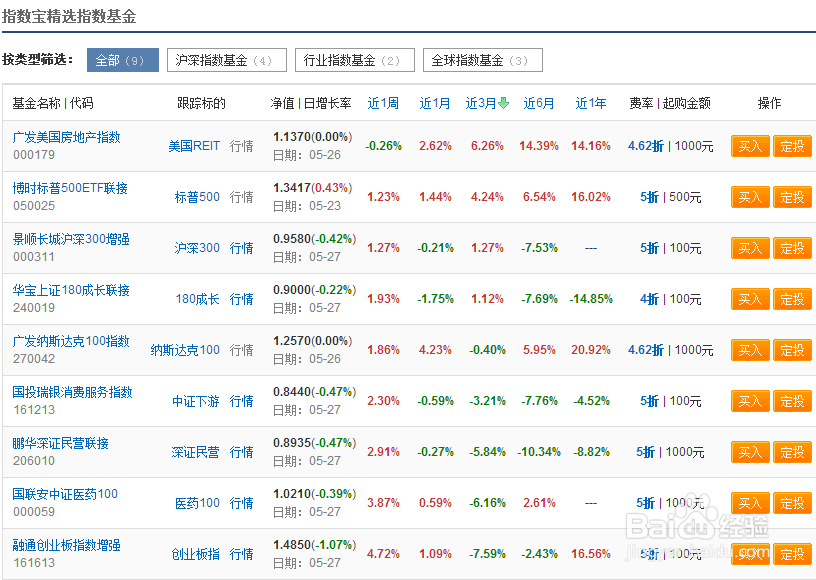
Task: Open fund 国联安中证医药100
Action: [65, 494]
